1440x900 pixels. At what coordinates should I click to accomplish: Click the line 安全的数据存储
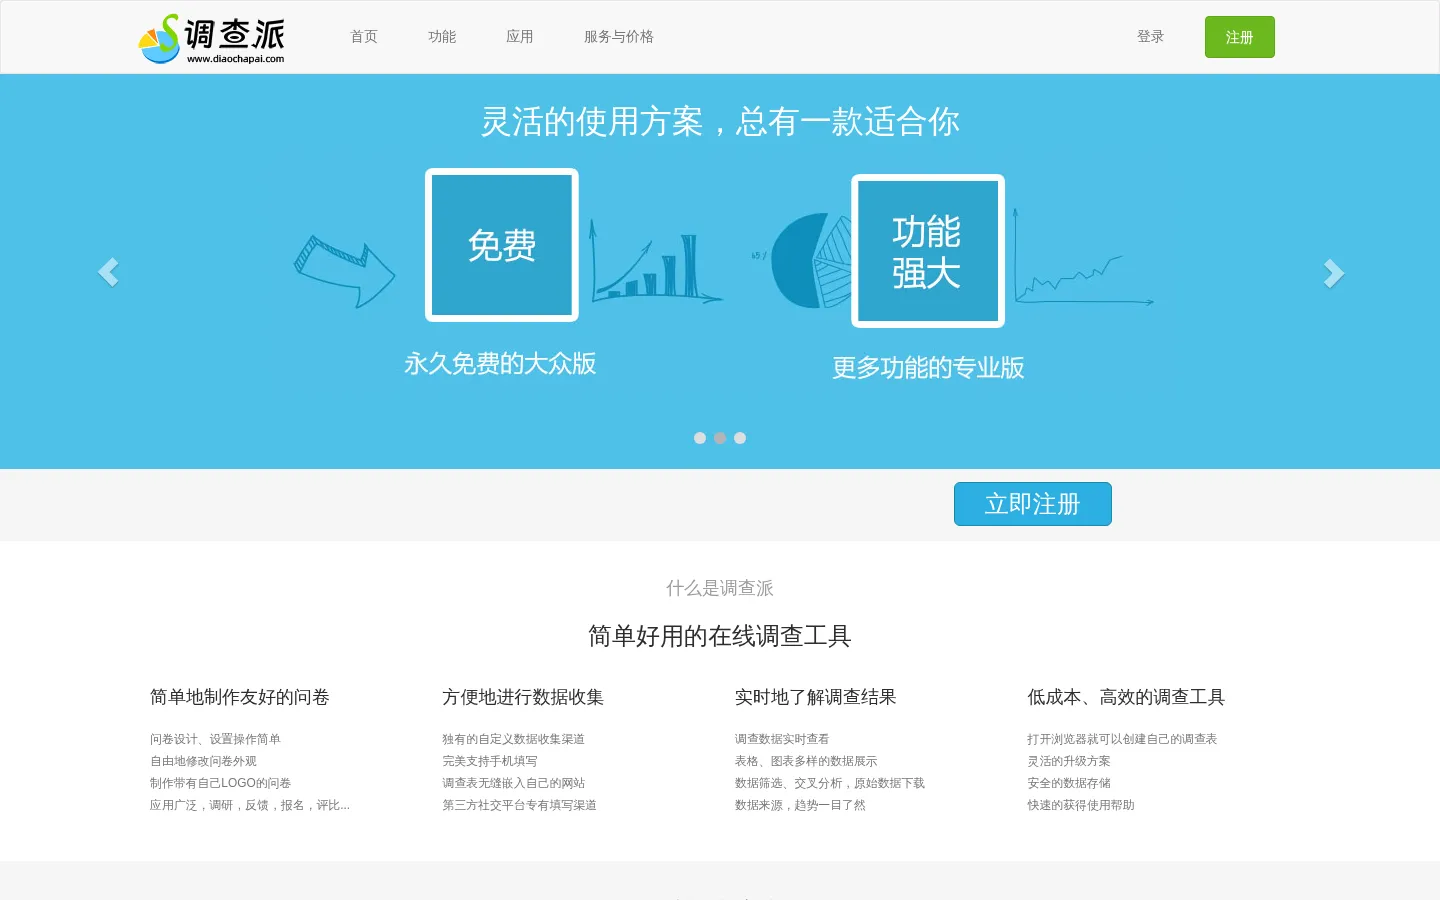tap(1069, 783)
